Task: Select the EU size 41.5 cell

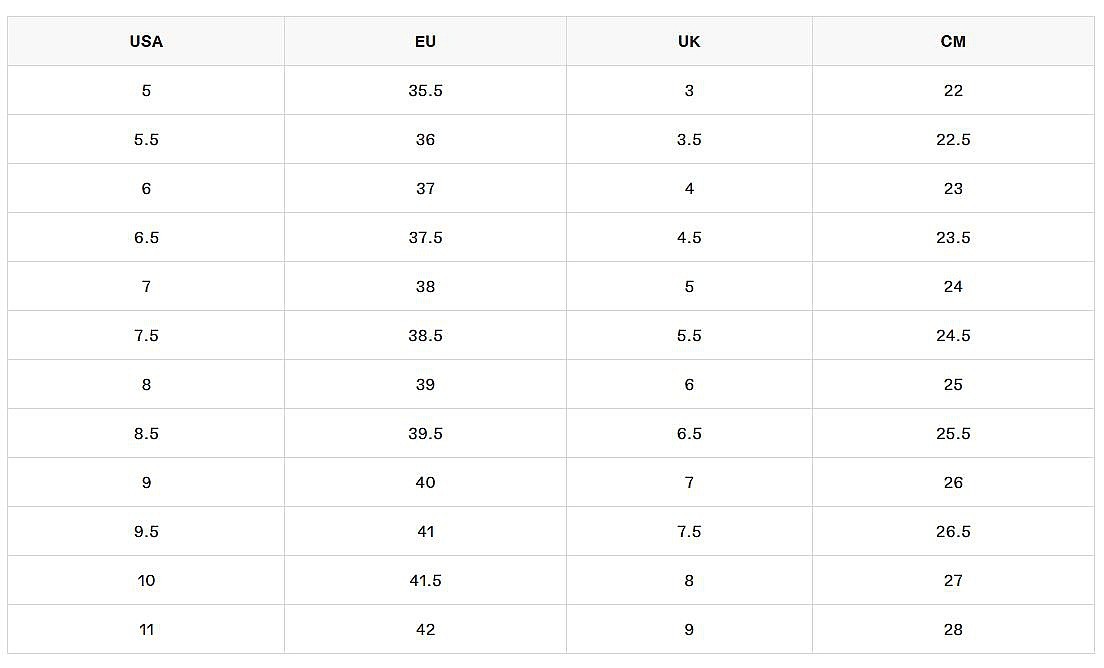Action: (x=425, y=580)
